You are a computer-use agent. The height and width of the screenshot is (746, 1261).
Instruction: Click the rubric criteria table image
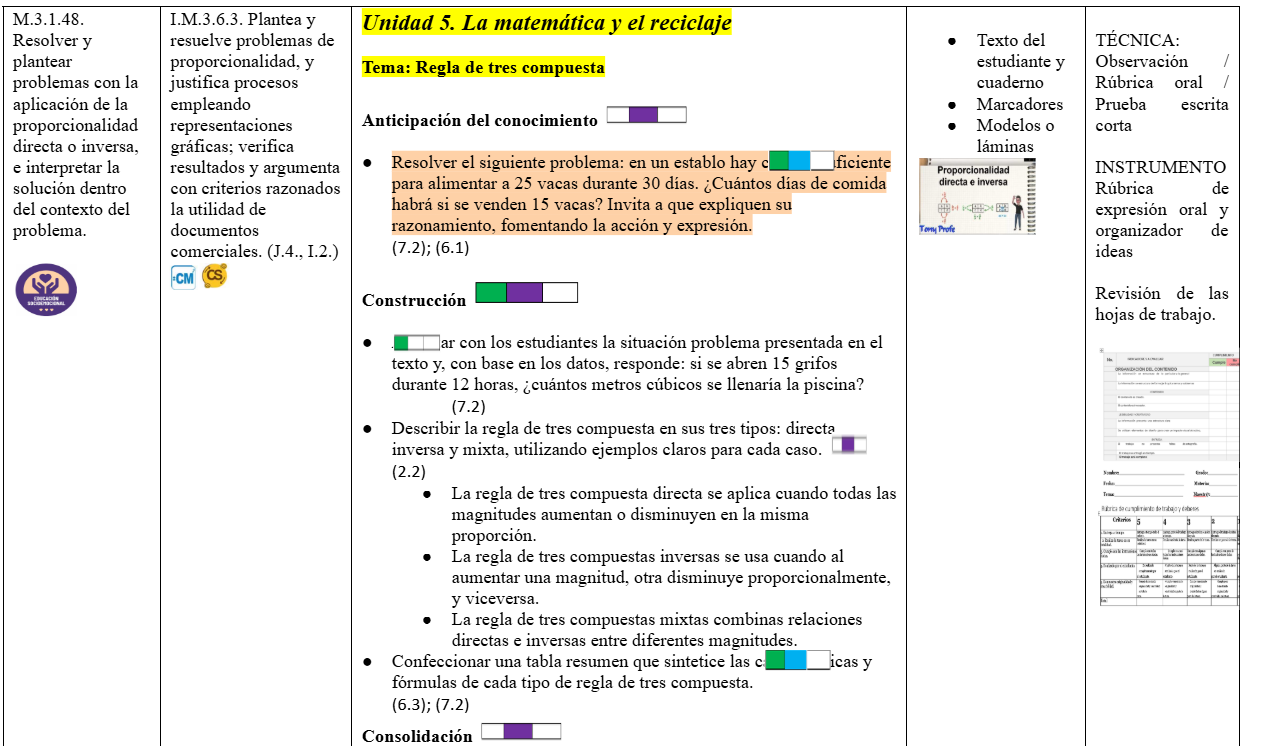(x=1170, y=554)
